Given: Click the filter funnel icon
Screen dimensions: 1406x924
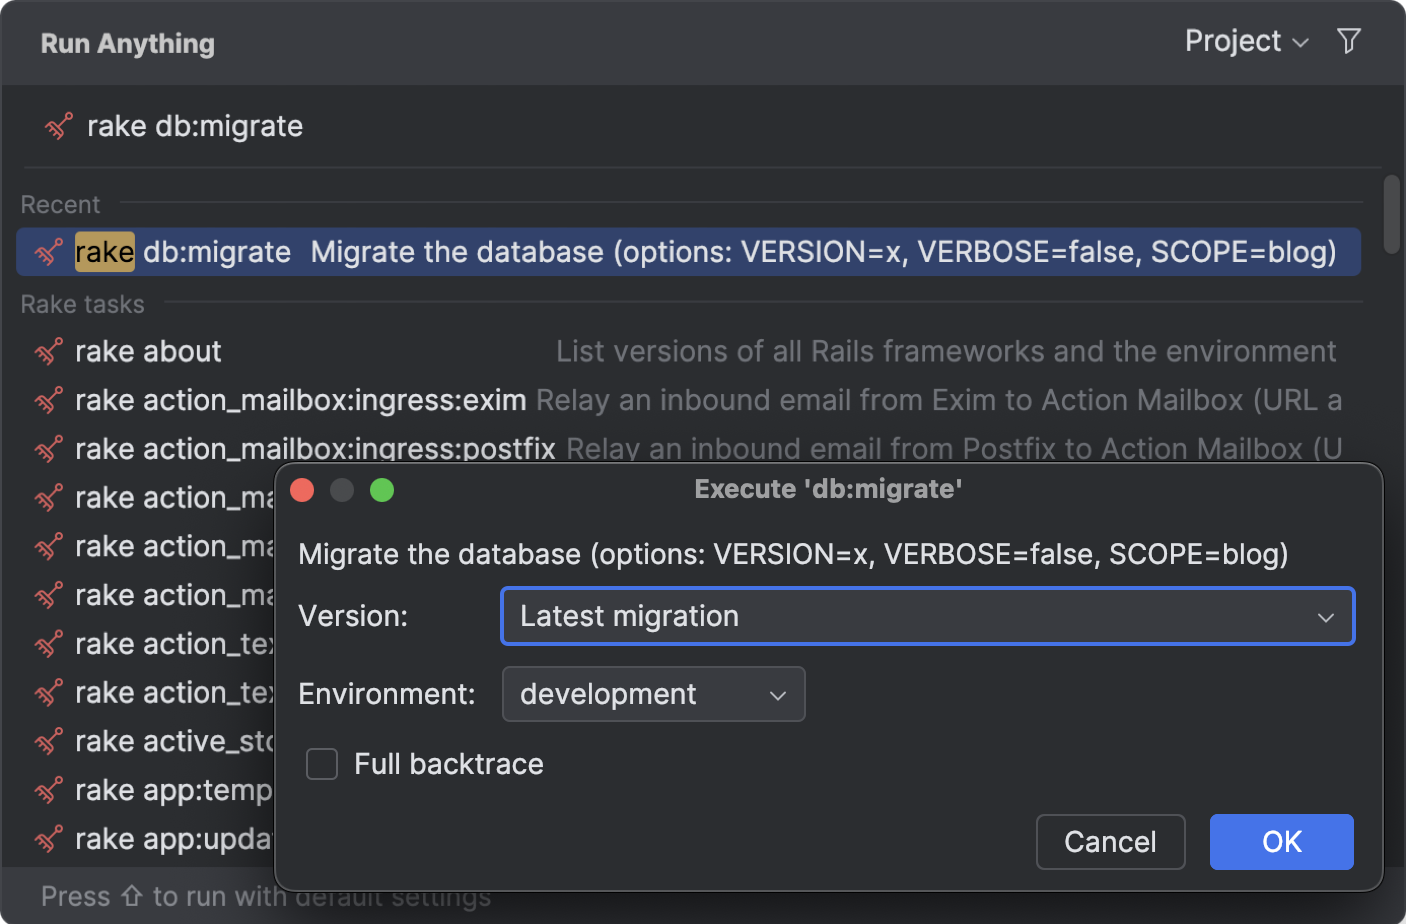Looking at the screenshot, I should coord(1349,41).
